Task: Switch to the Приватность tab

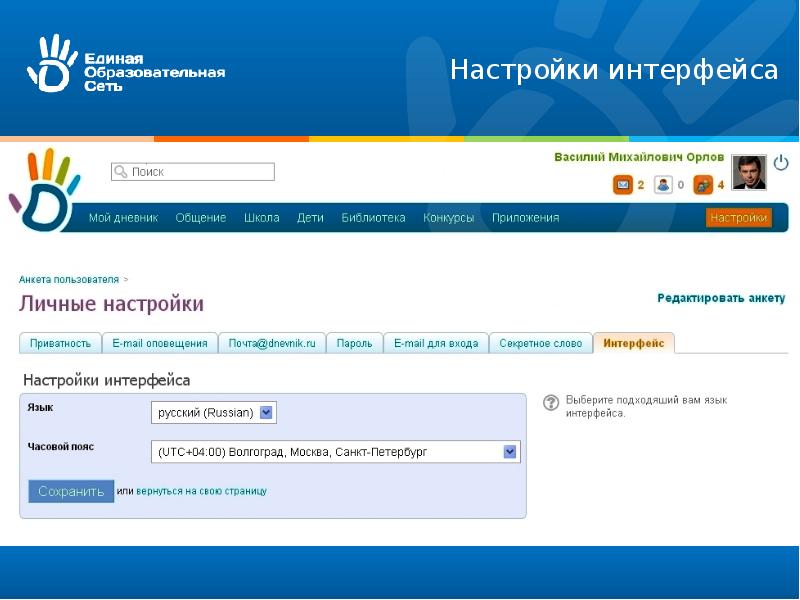Action: (x=61, y=343)
